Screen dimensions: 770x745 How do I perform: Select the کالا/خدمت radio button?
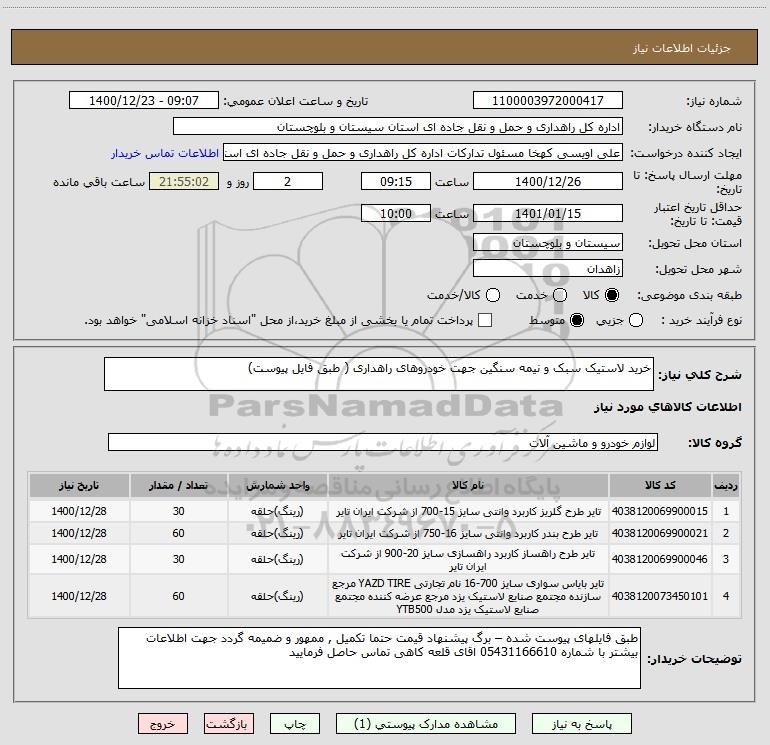[x=493, y=295]
